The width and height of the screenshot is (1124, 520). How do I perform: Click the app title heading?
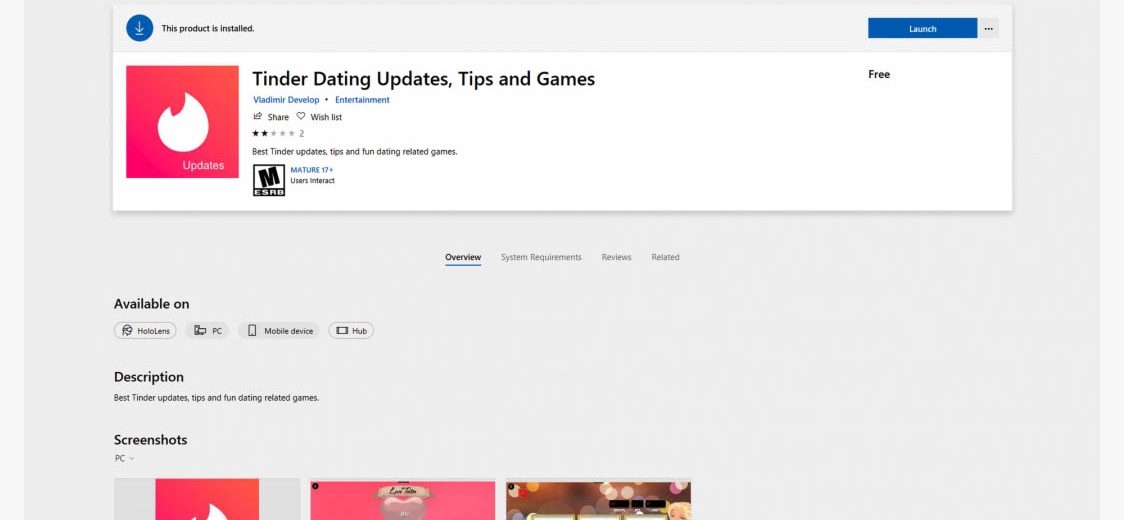click(x=424, y=79)
